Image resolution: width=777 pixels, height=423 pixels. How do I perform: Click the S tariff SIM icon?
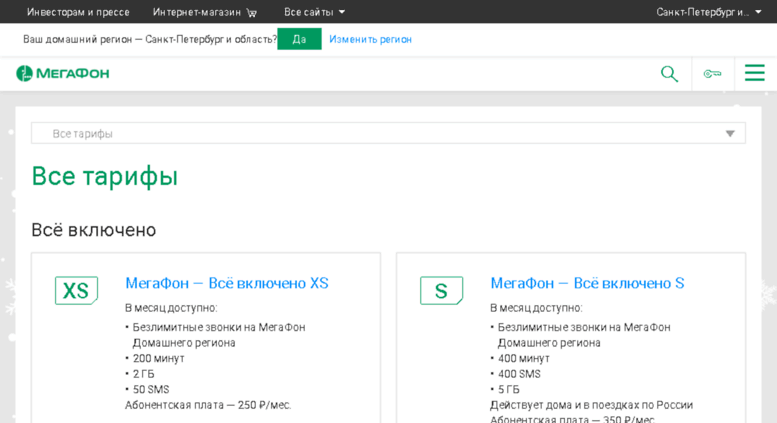pos(442,290)
